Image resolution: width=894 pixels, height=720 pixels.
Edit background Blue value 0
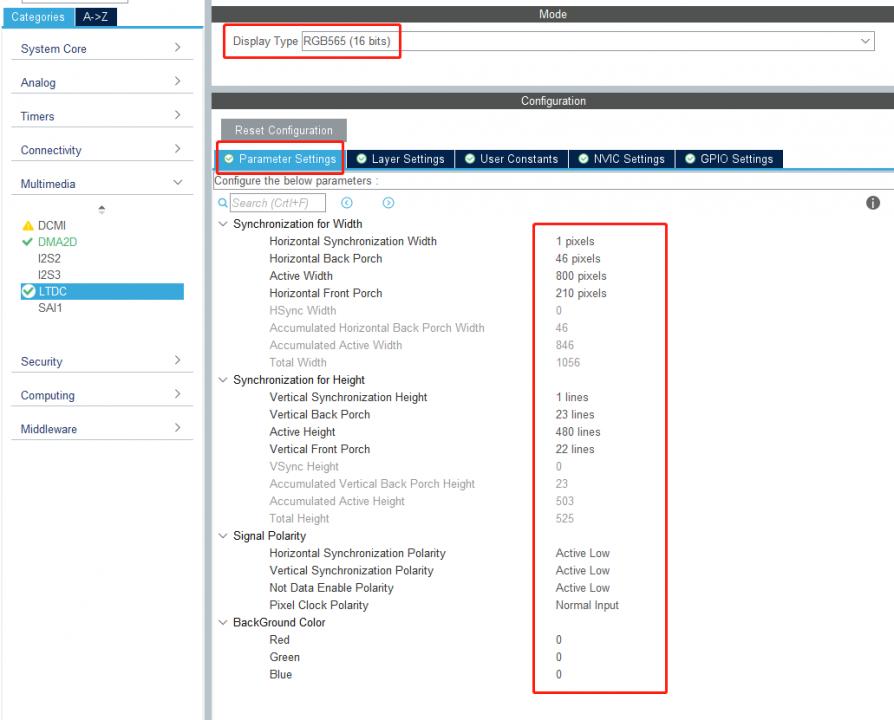tap(559, 674)
